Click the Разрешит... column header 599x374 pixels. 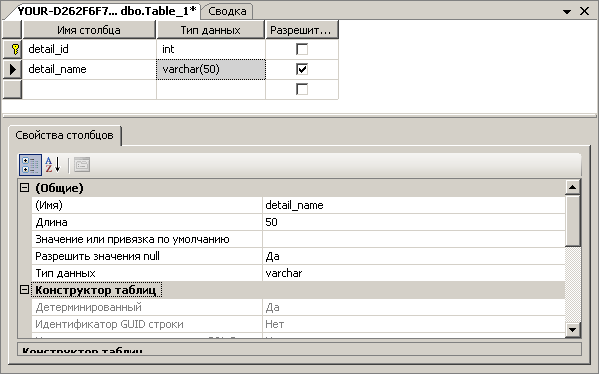[301, 30]
